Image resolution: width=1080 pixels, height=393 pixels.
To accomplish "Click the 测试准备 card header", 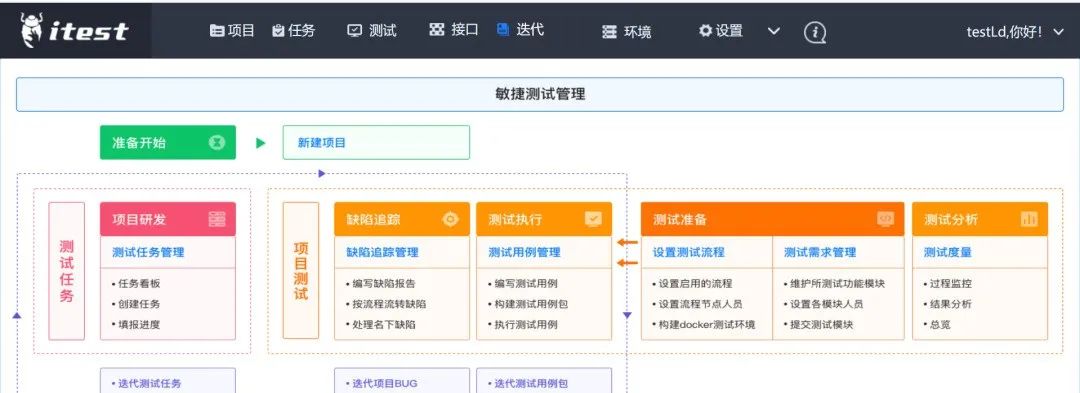I will (x=772, y=220).
